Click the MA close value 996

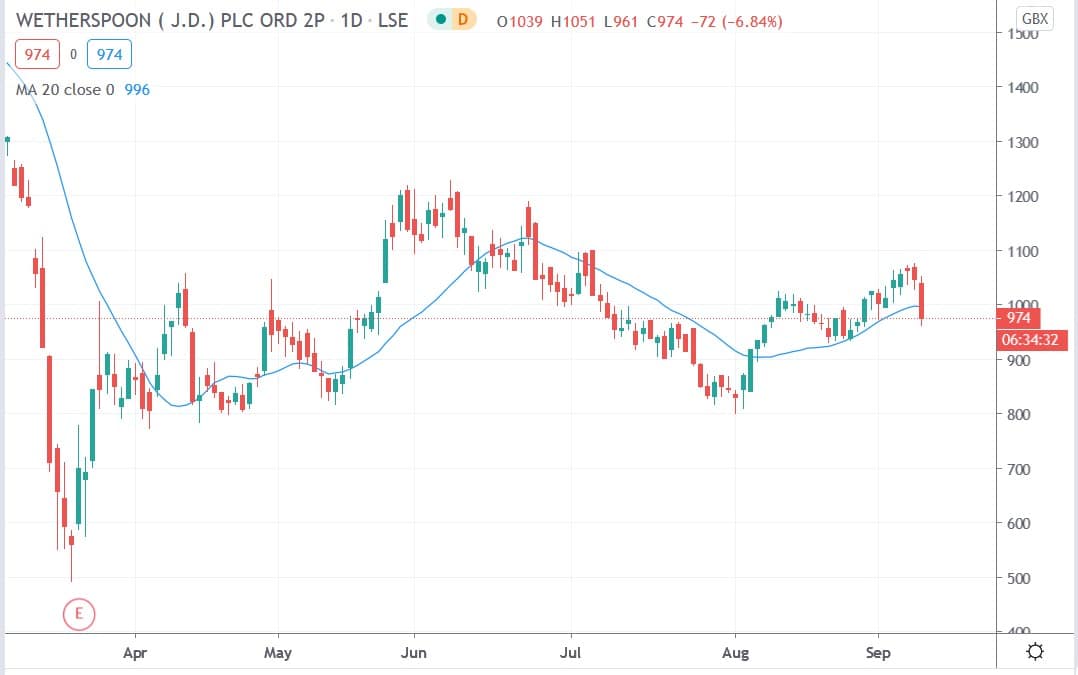[x=139, y=89]
